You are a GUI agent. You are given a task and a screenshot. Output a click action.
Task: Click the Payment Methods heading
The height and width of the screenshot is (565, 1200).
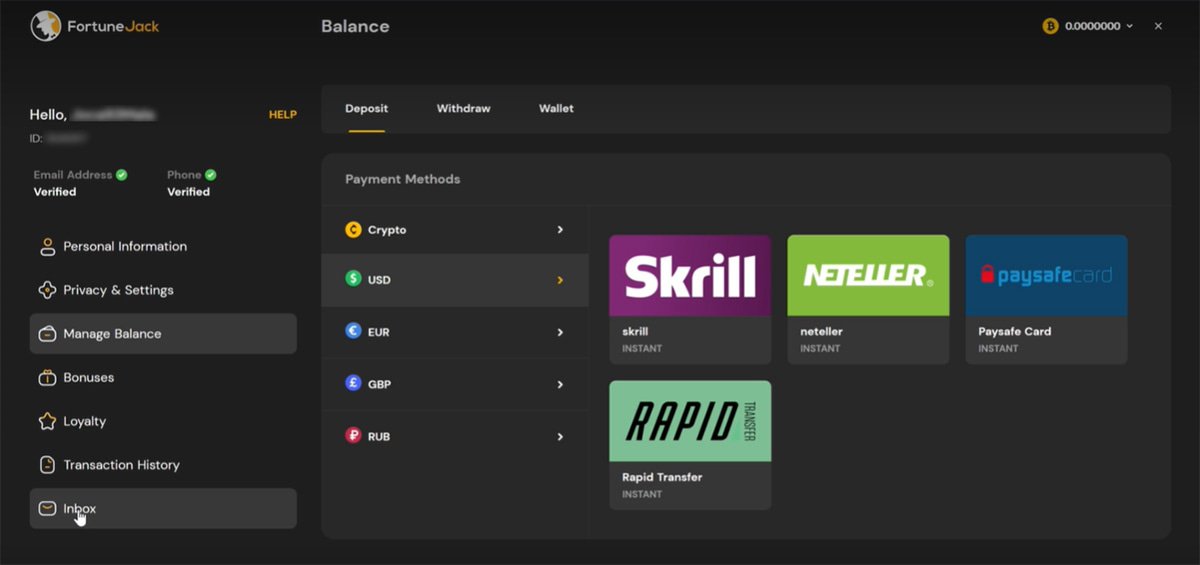[x=403, y=180]
